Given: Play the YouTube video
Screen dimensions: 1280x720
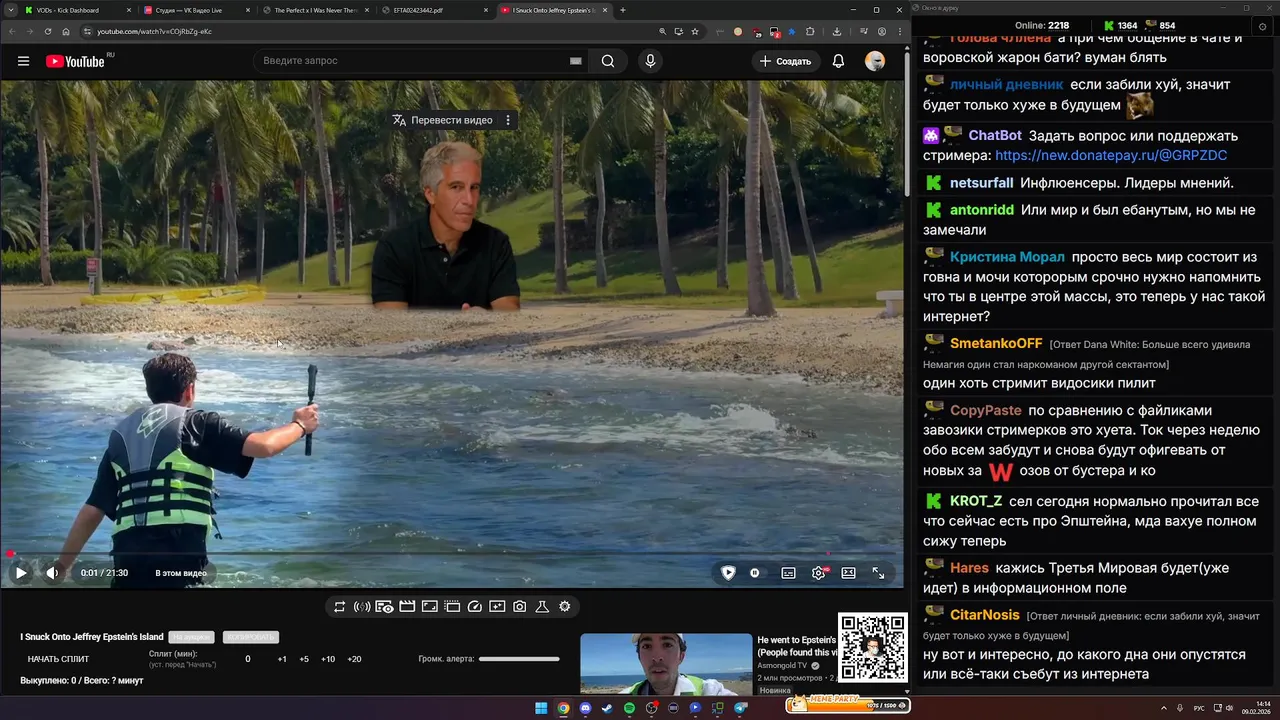Looking at the screenshot, I should (20, 573).
